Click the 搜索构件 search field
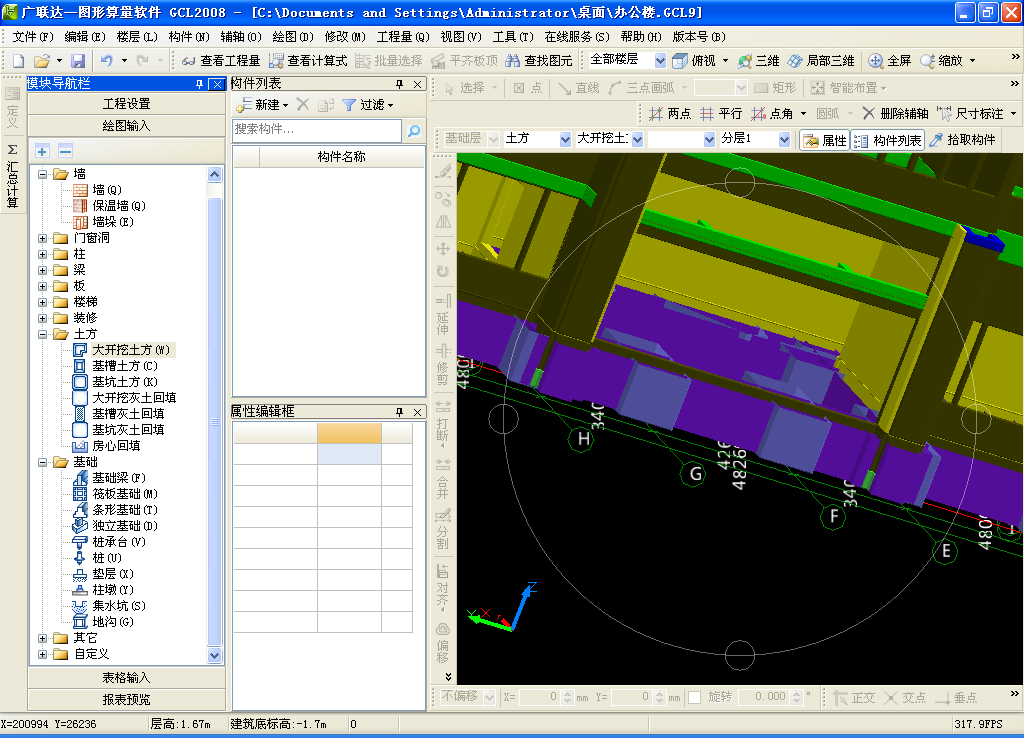 317,131
